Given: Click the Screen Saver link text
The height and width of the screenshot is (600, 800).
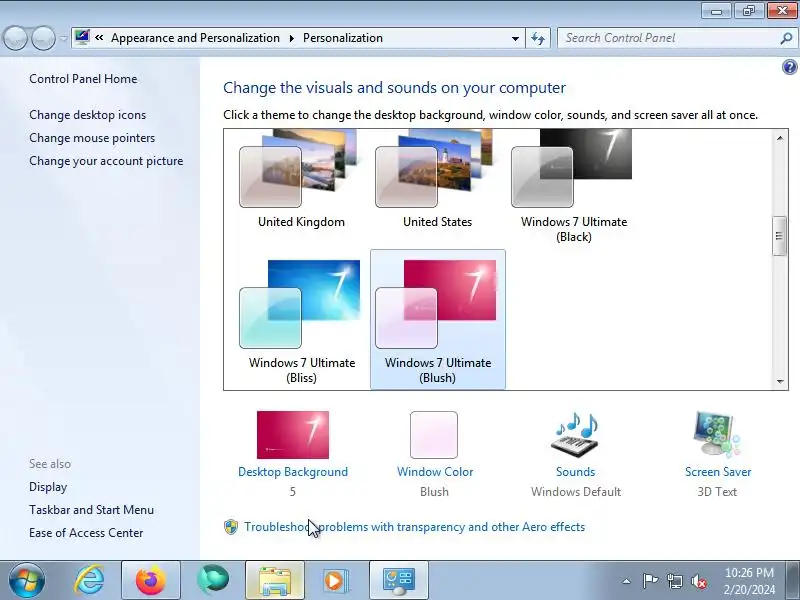Looking at the screenshot, I should 718,472.
